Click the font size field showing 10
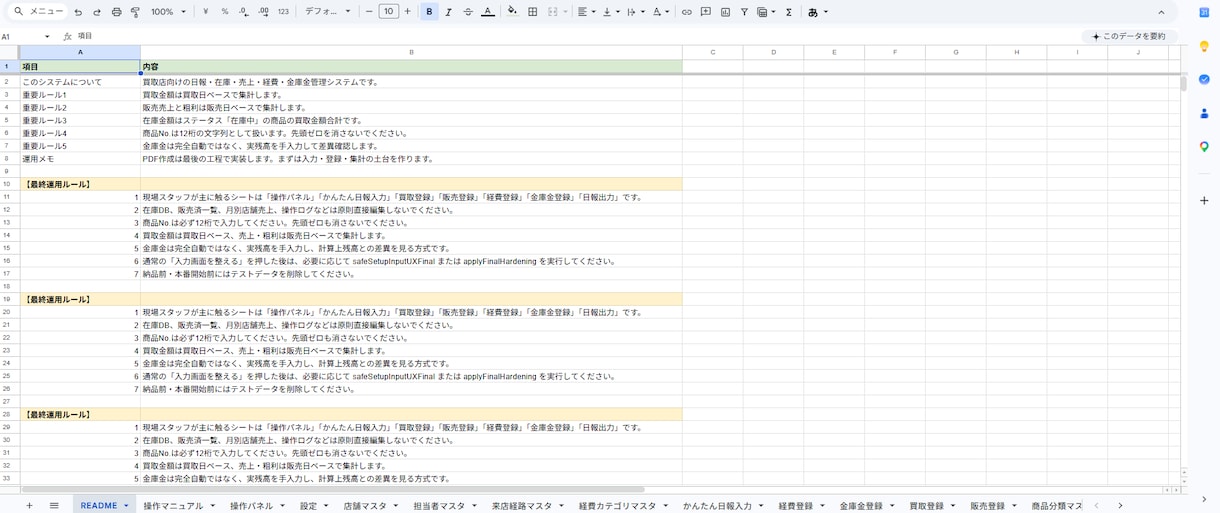 click(388, 12)
